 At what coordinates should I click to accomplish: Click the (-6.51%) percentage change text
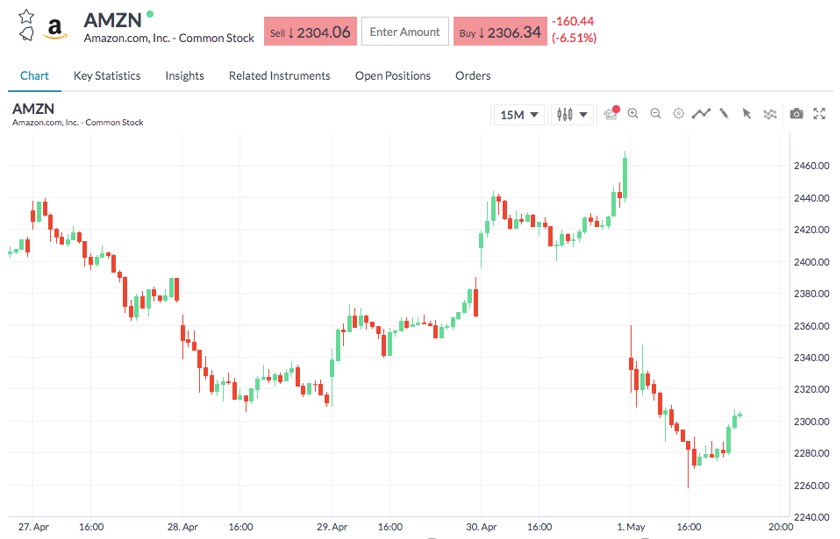tap(574, 38)
